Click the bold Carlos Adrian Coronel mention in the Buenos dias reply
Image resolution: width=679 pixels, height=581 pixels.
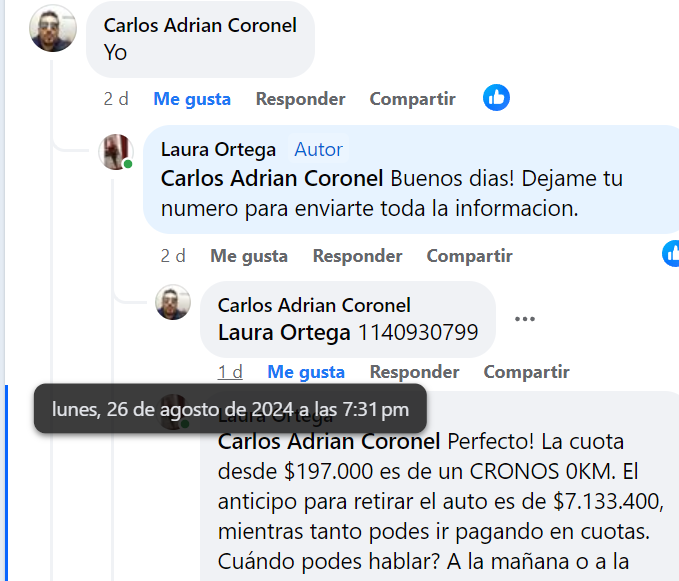[272, 179]
